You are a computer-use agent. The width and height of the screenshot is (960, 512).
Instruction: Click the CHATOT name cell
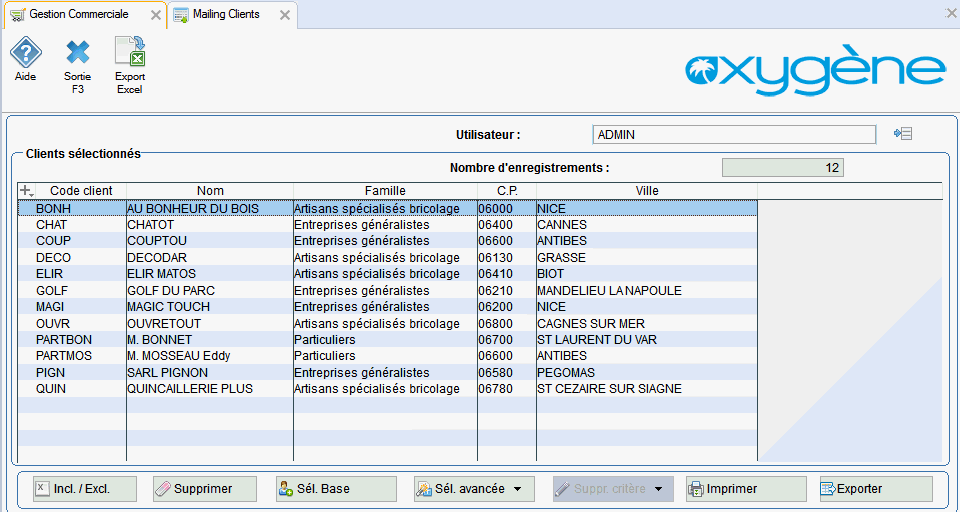(x=210, y=225)
